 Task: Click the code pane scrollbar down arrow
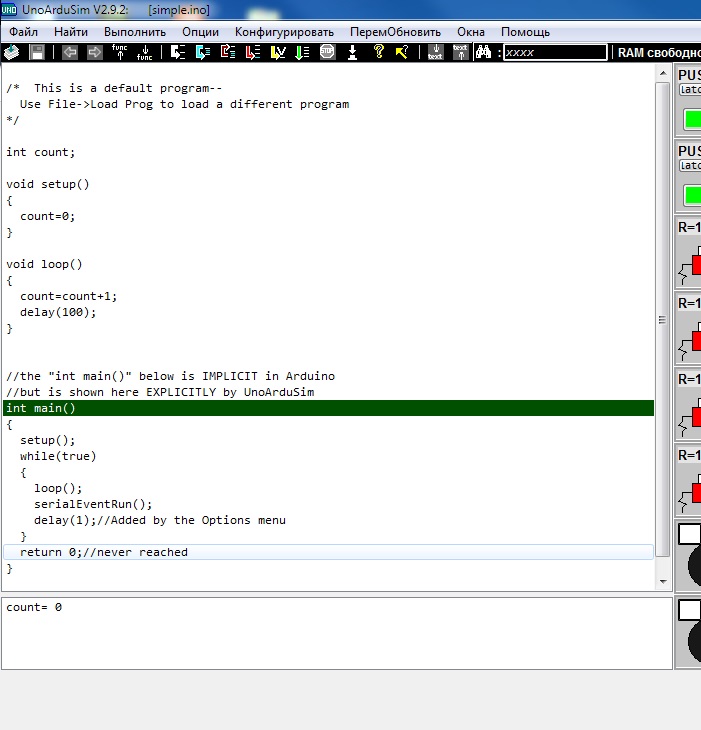661,581
